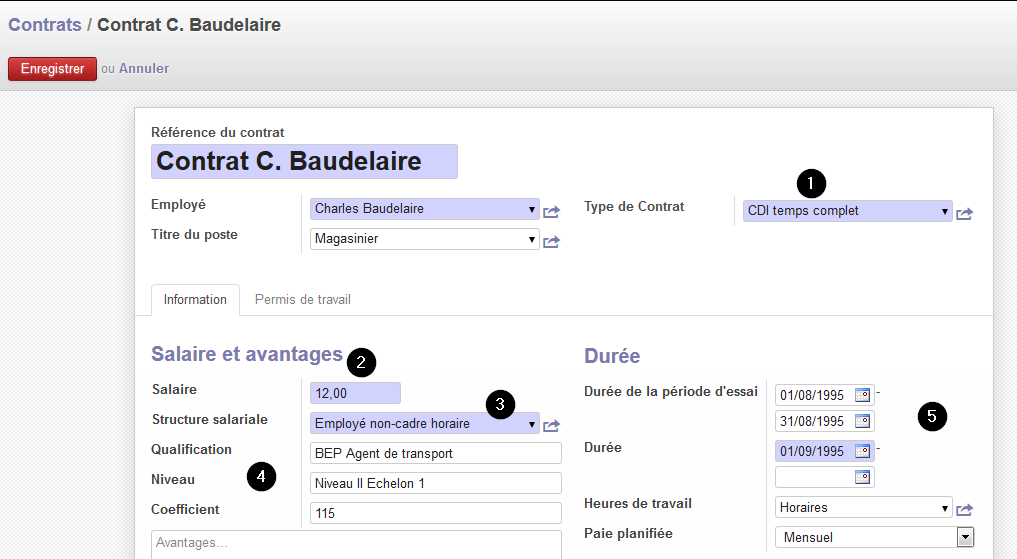Select the Information tab
Viewport: 1017px width, 559px height.
[x=195, y=300]
